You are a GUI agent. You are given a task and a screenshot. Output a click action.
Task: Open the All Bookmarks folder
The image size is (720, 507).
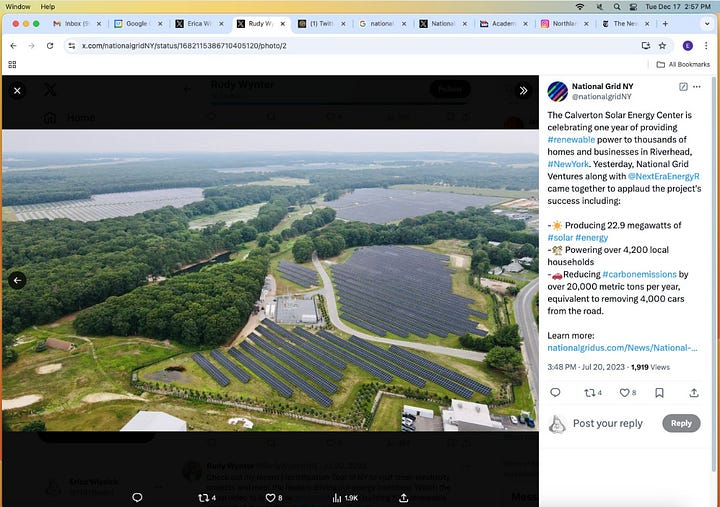[683, 64]
